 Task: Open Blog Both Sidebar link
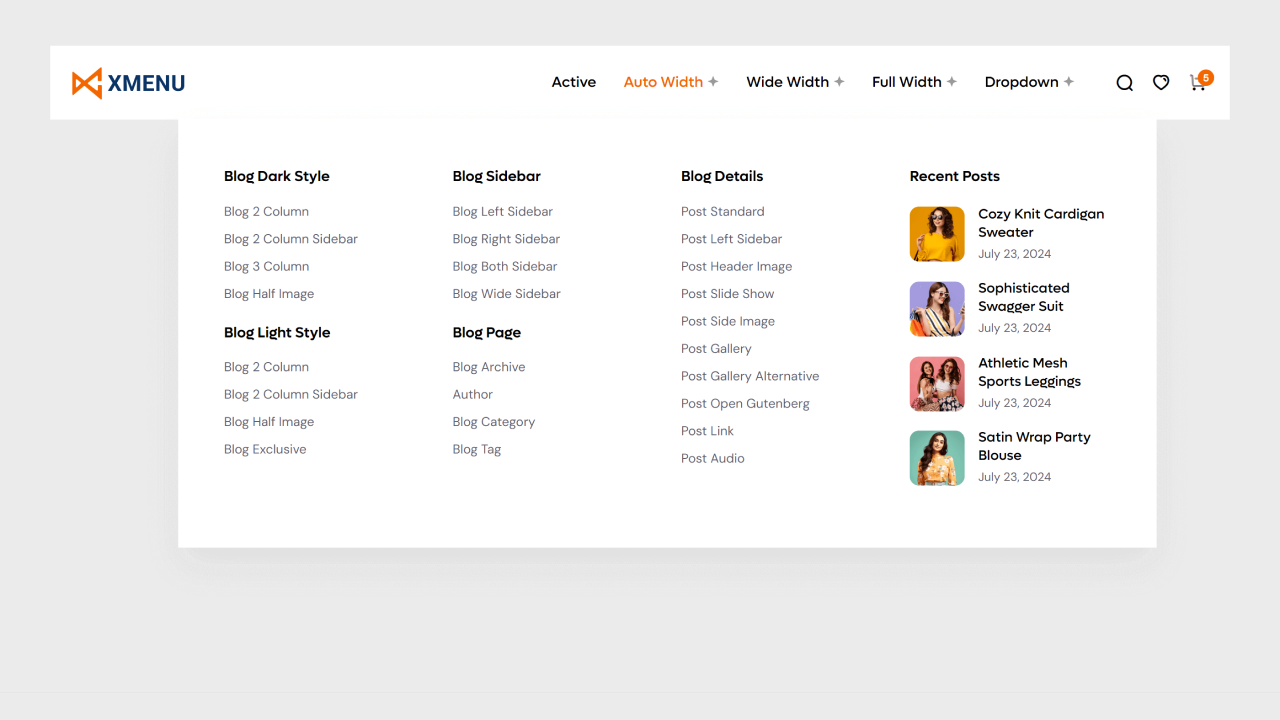click(504, 266)
